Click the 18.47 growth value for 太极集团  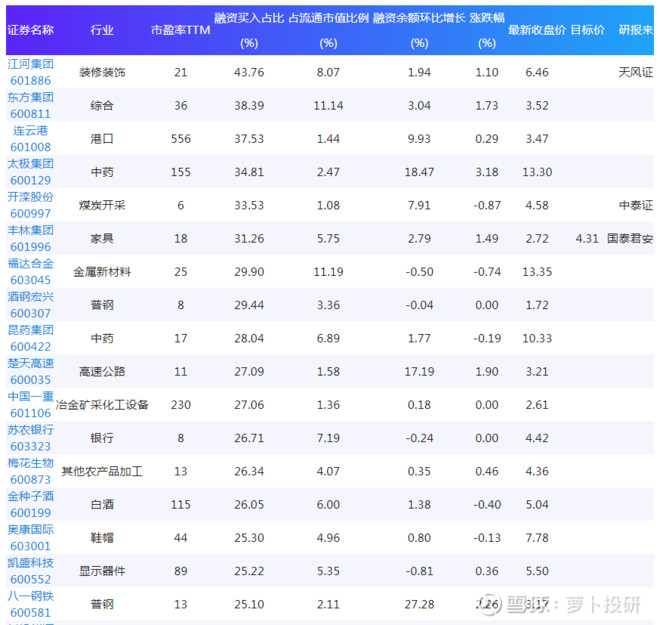click(x=419, y=172)
